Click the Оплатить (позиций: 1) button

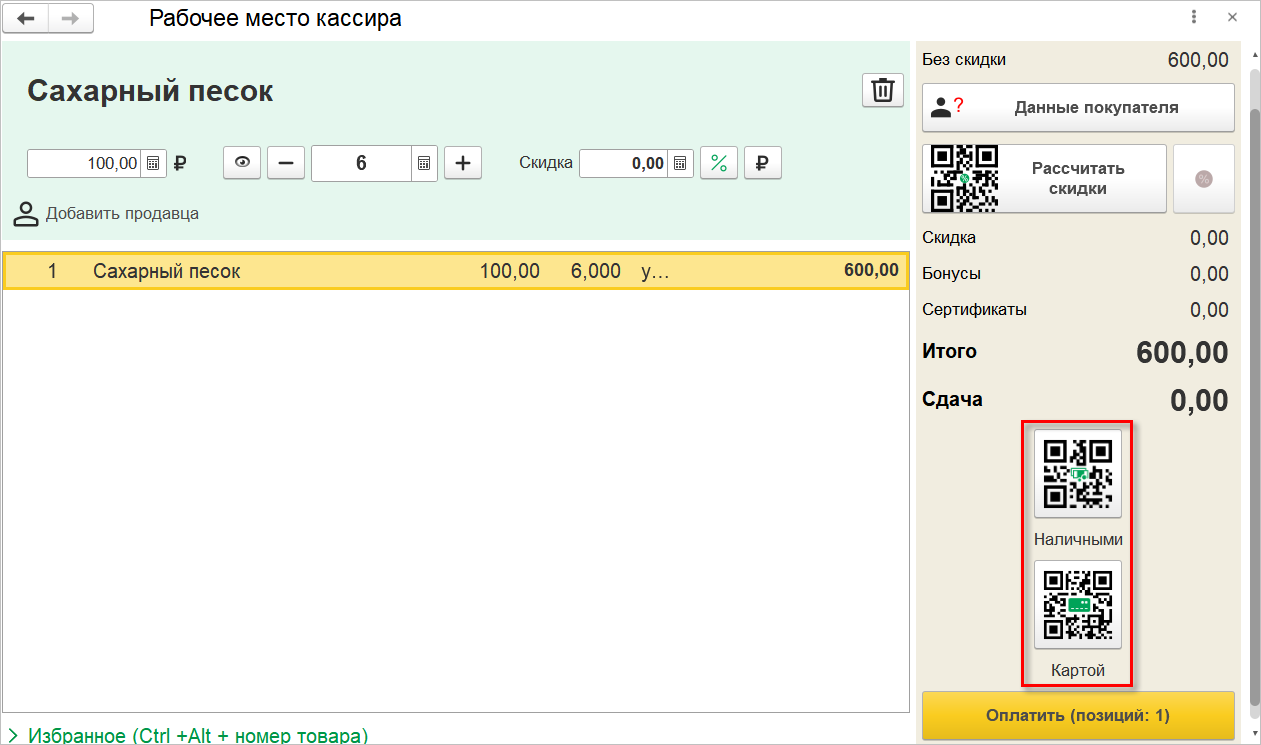coord(1078,716)
